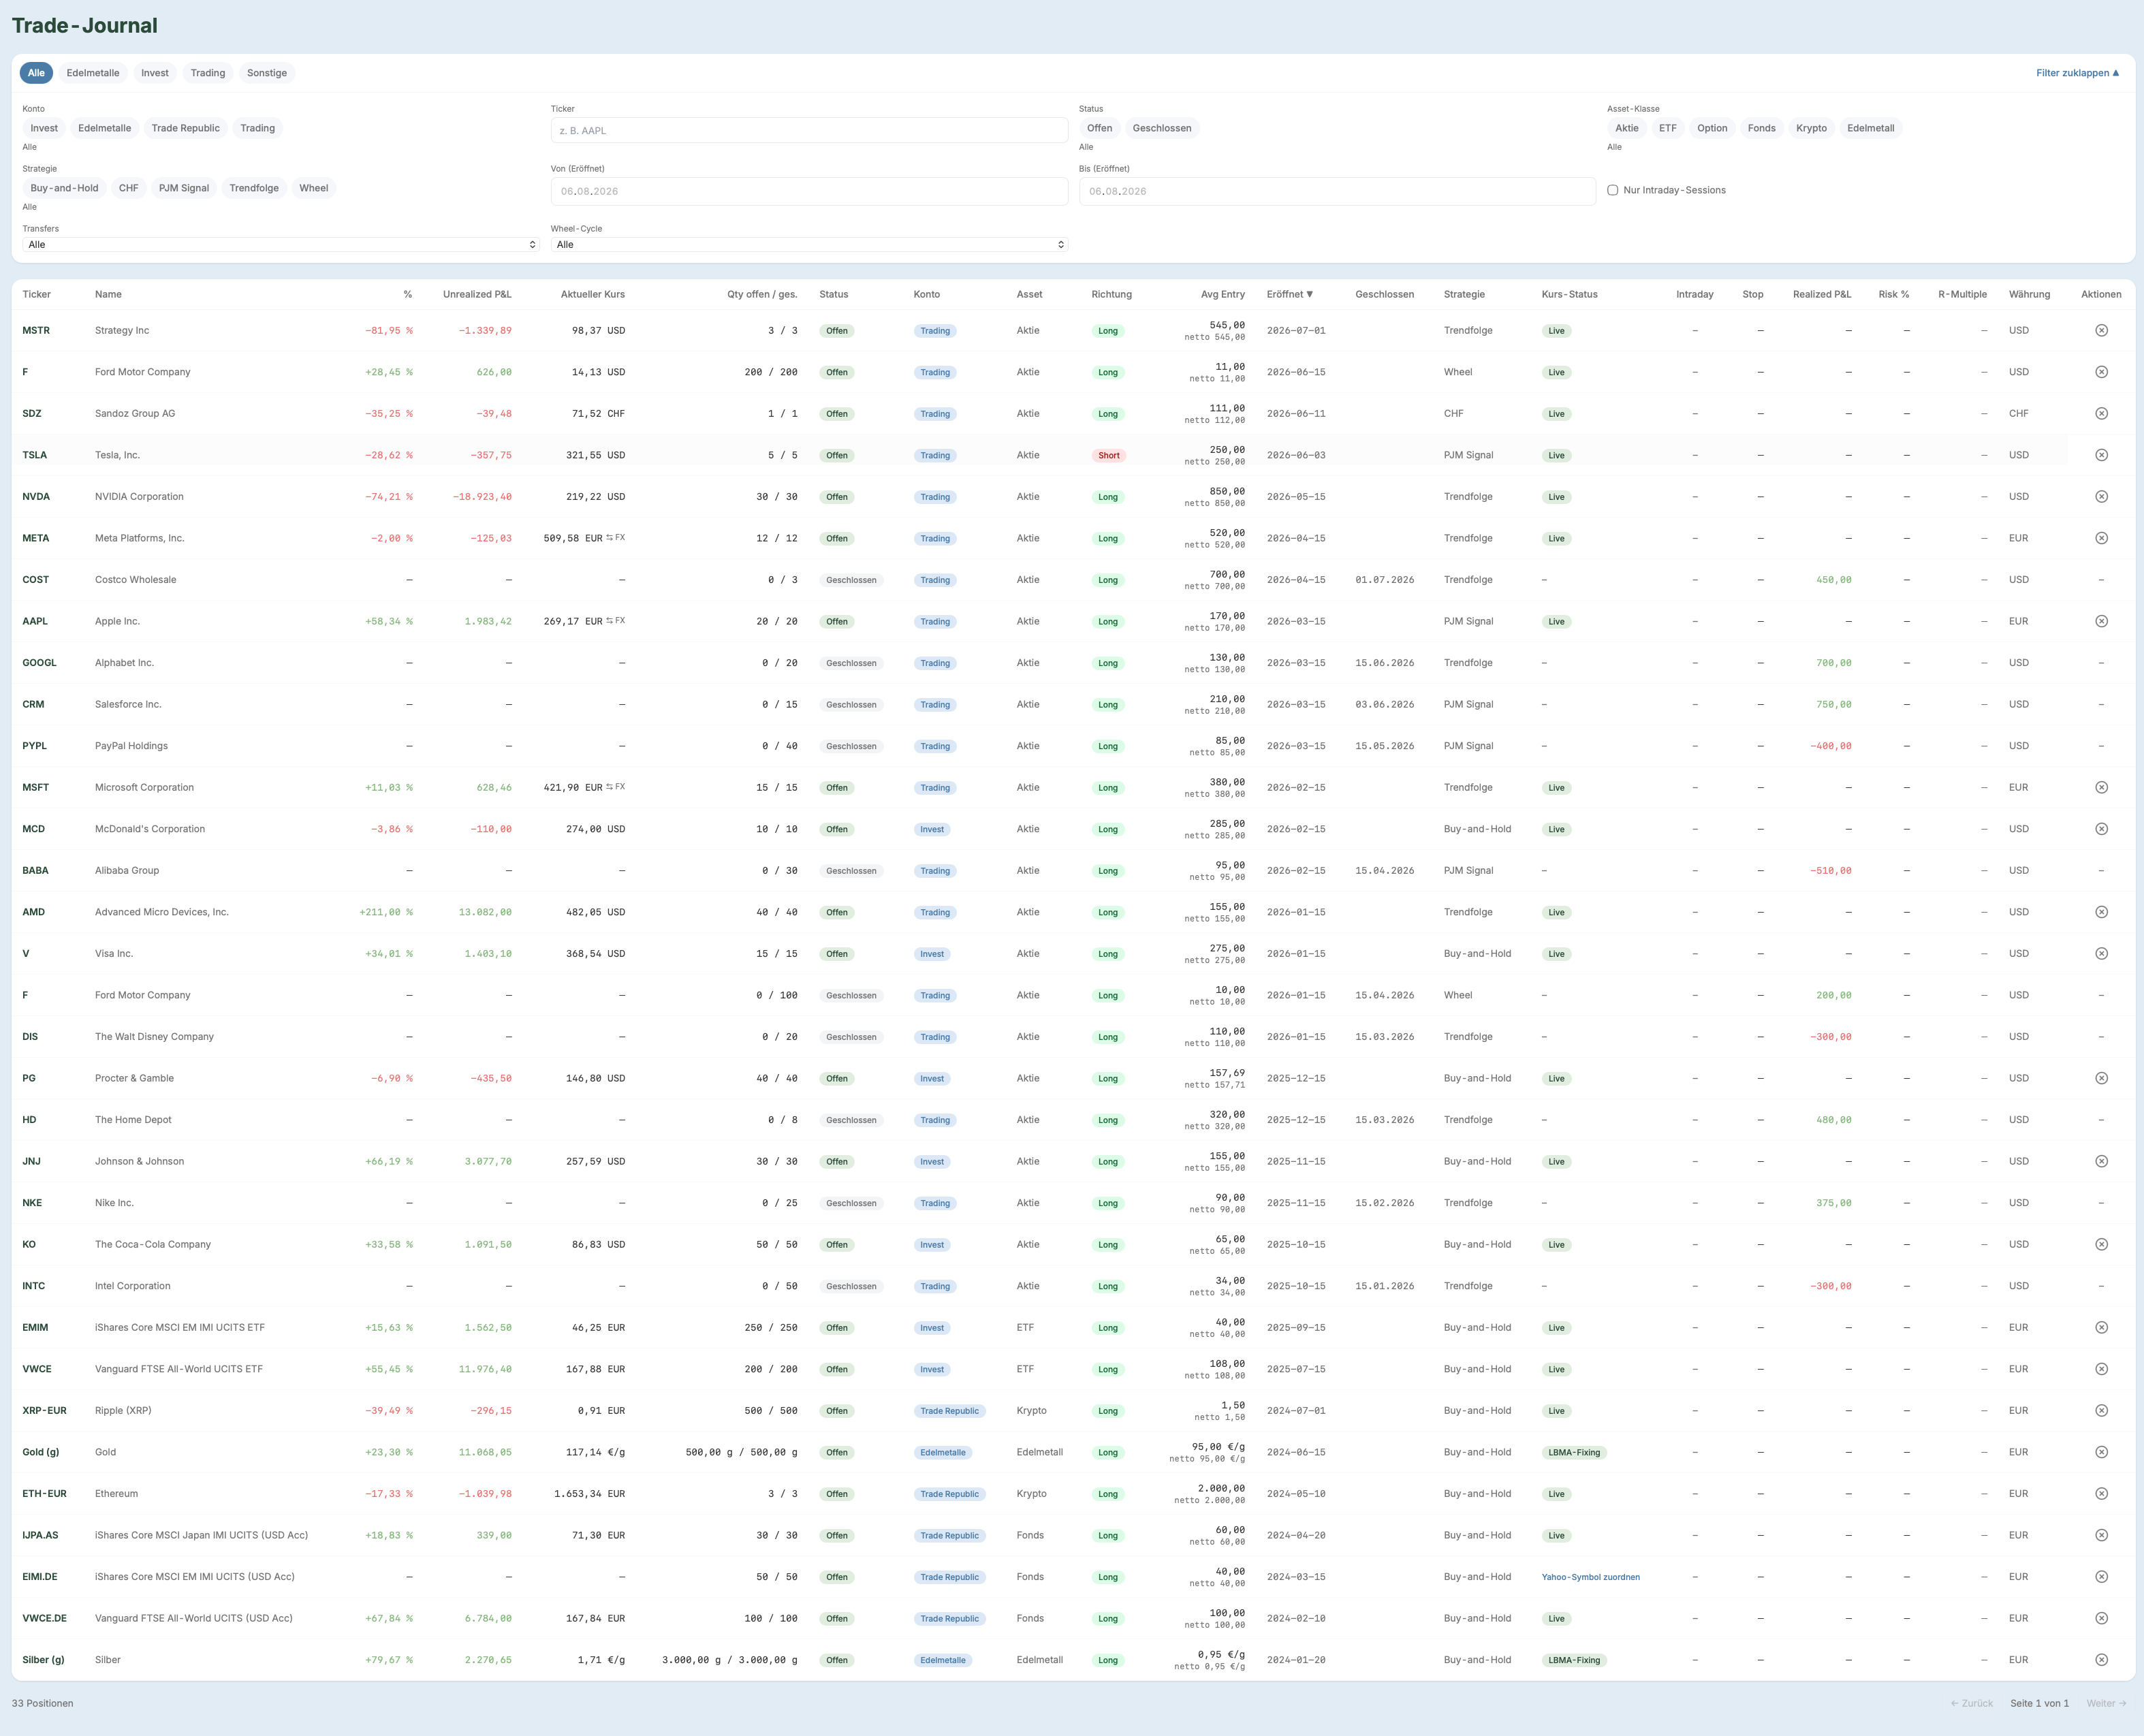Click the FX indicator in the META row

point(615,538)
